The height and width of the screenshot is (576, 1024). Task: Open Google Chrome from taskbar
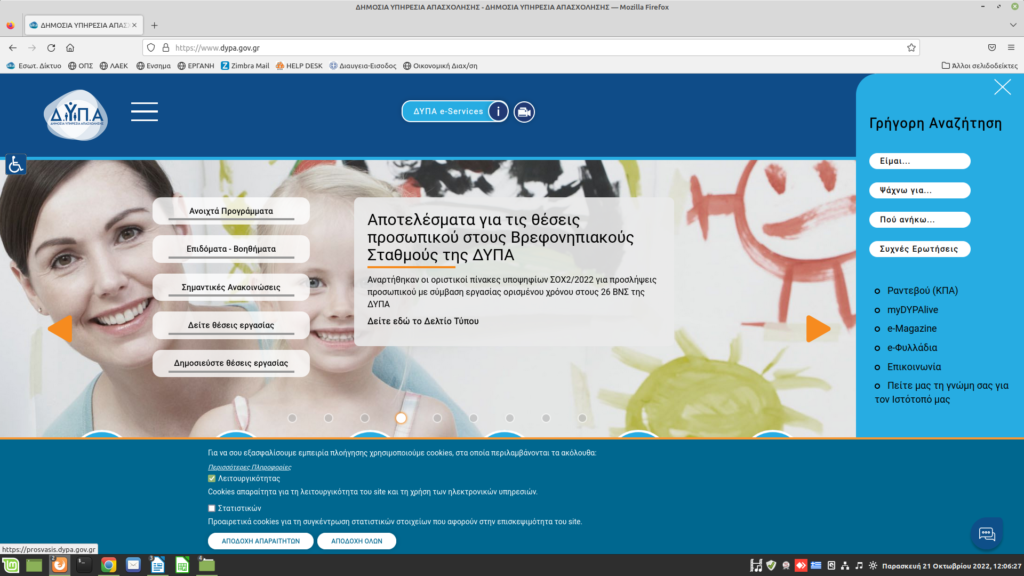(108, 565)
